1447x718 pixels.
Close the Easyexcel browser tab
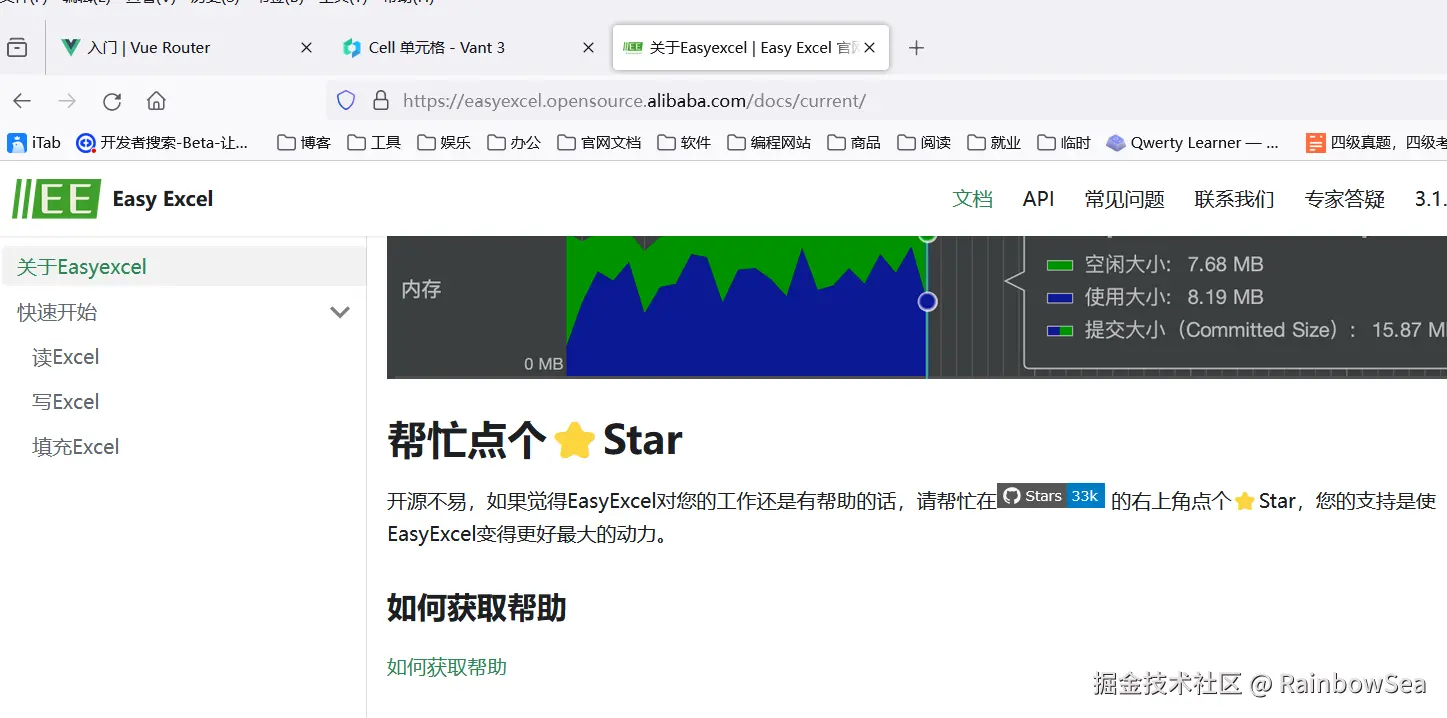869,47
